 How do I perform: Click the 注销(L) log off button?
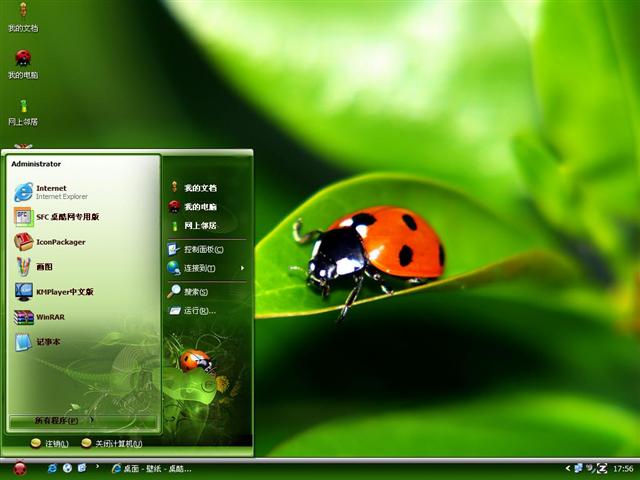coord(50,443)
